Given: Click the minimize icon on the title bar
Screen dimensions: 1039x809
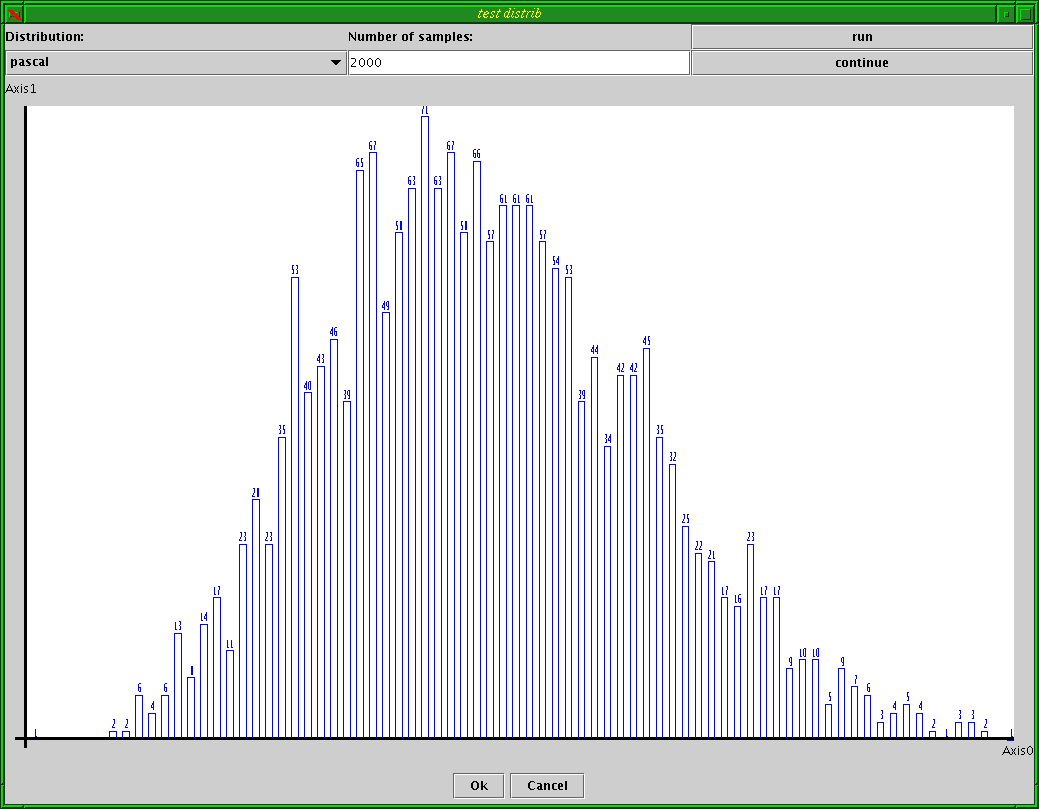Looking at the screenshot, I should [x=1004, y=14].
